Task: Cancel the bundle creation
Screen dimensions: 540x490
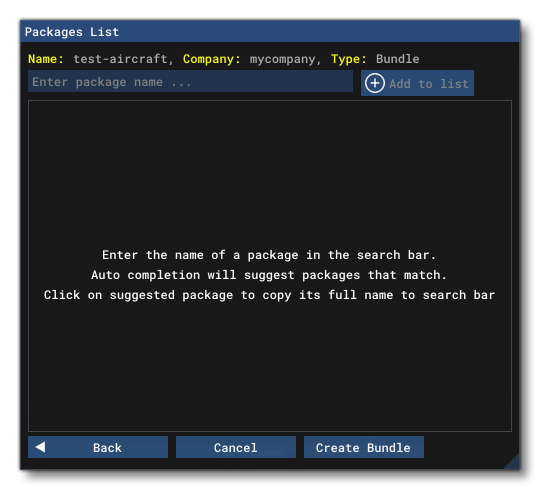Action: click(x=236, y=447)
